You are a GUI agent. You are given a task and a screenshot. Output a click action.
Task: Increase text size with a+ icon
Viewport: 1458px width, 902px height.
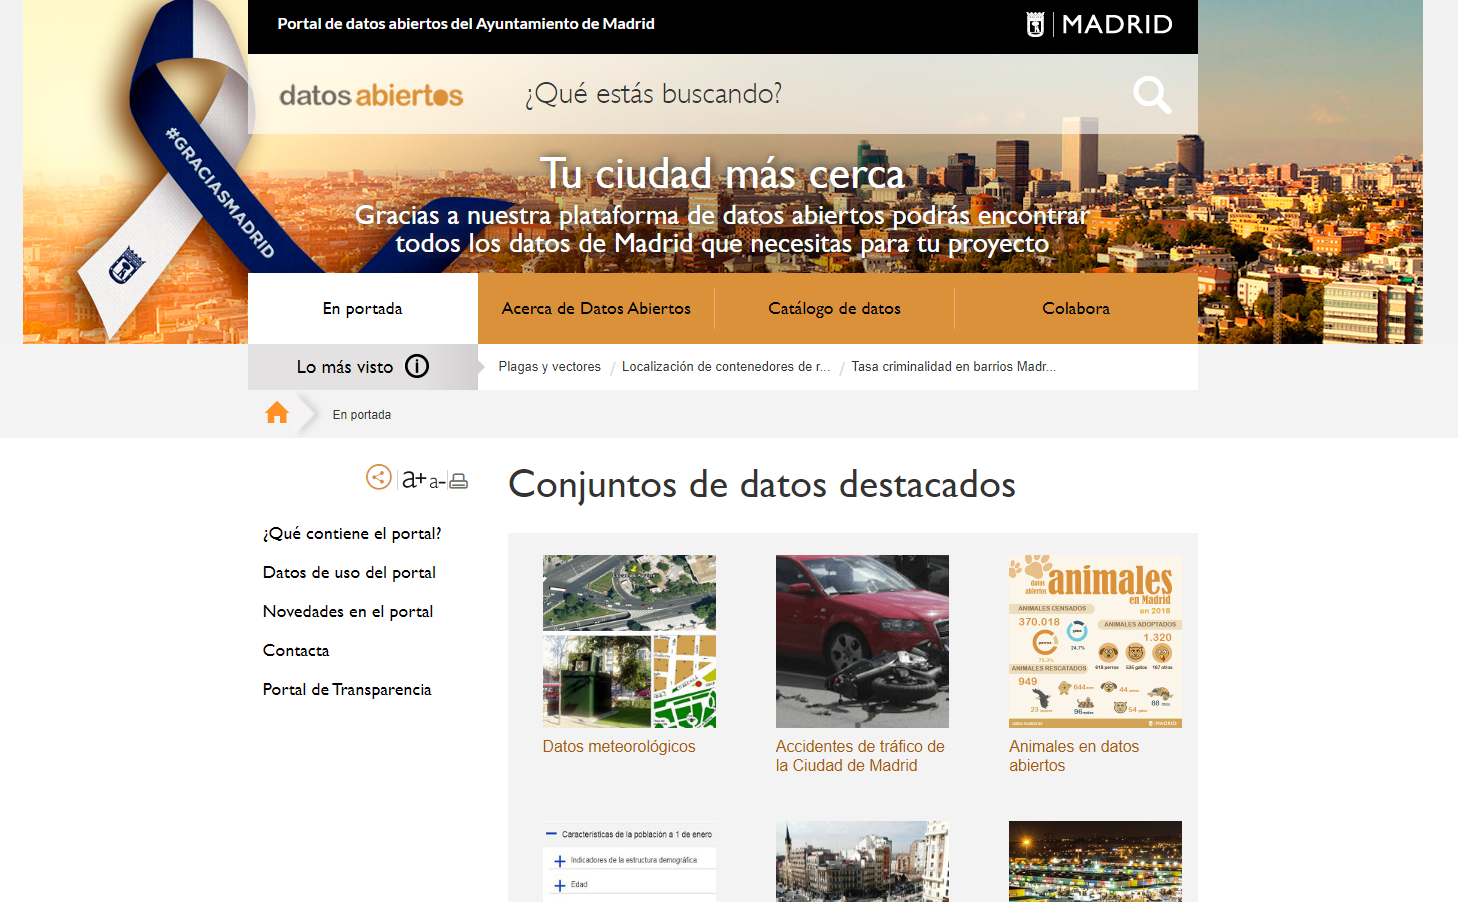[413, 480]
